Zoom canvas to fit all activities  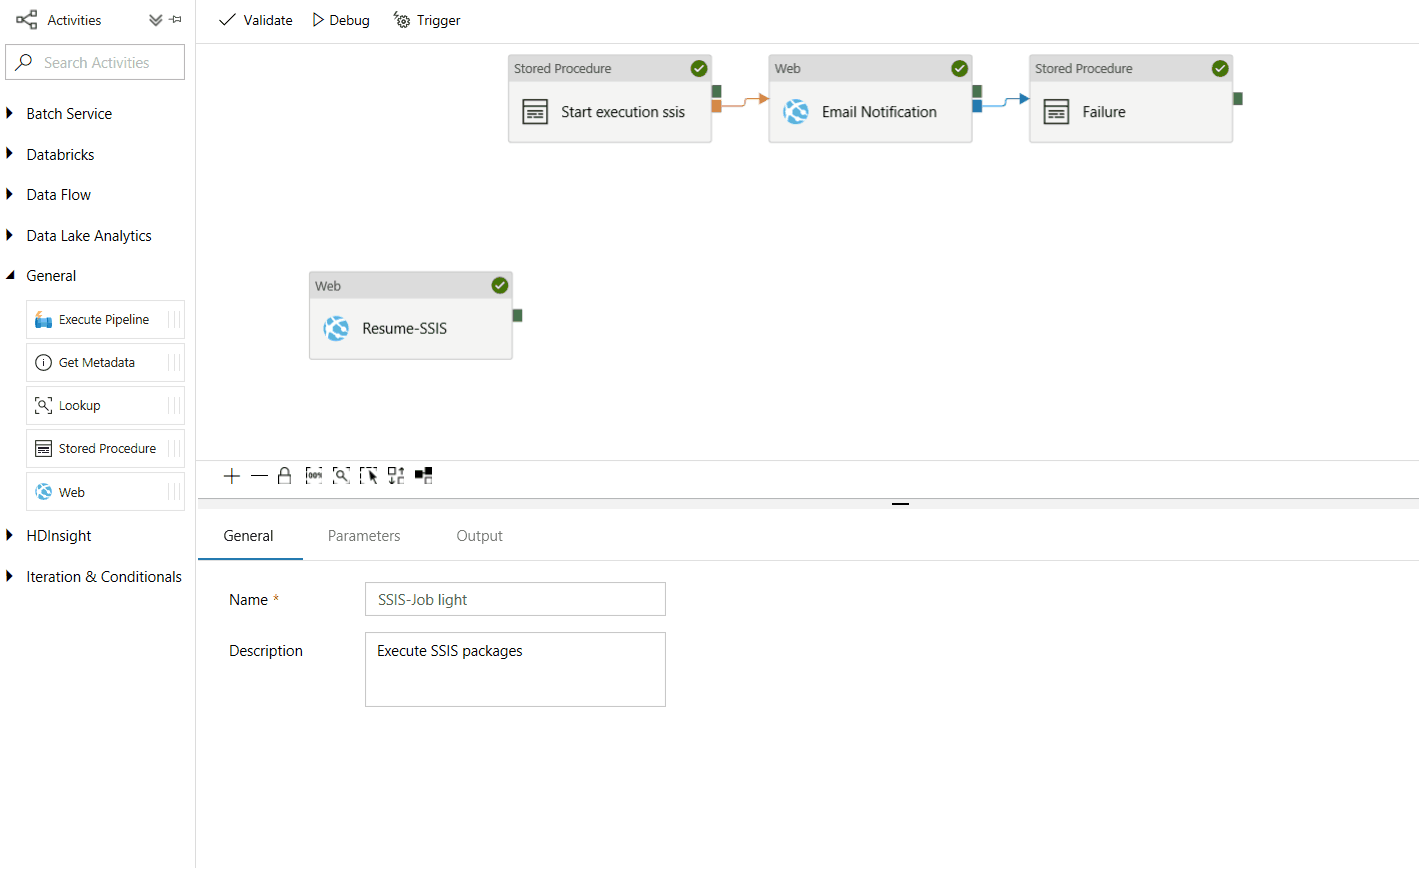tap(341, 475)
